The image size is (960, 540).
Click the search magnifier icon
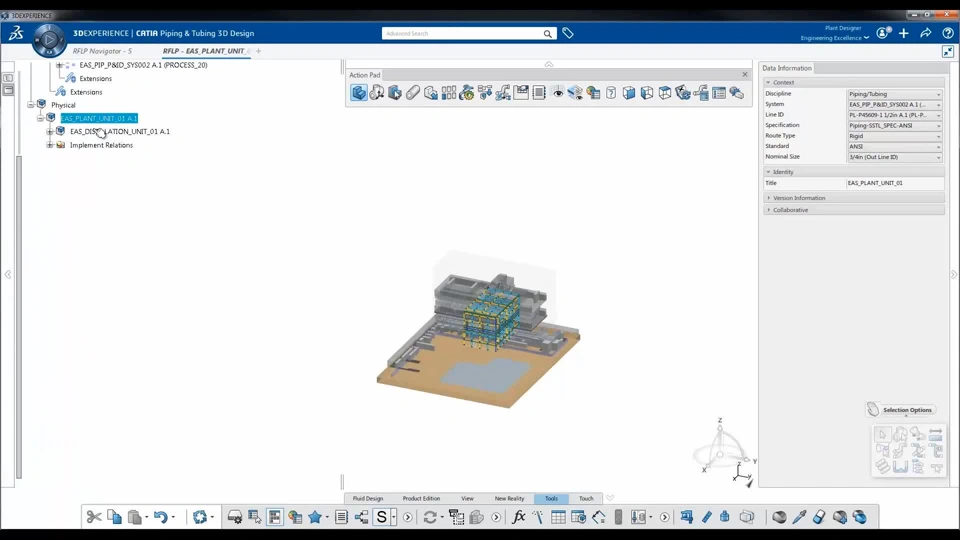547,34
